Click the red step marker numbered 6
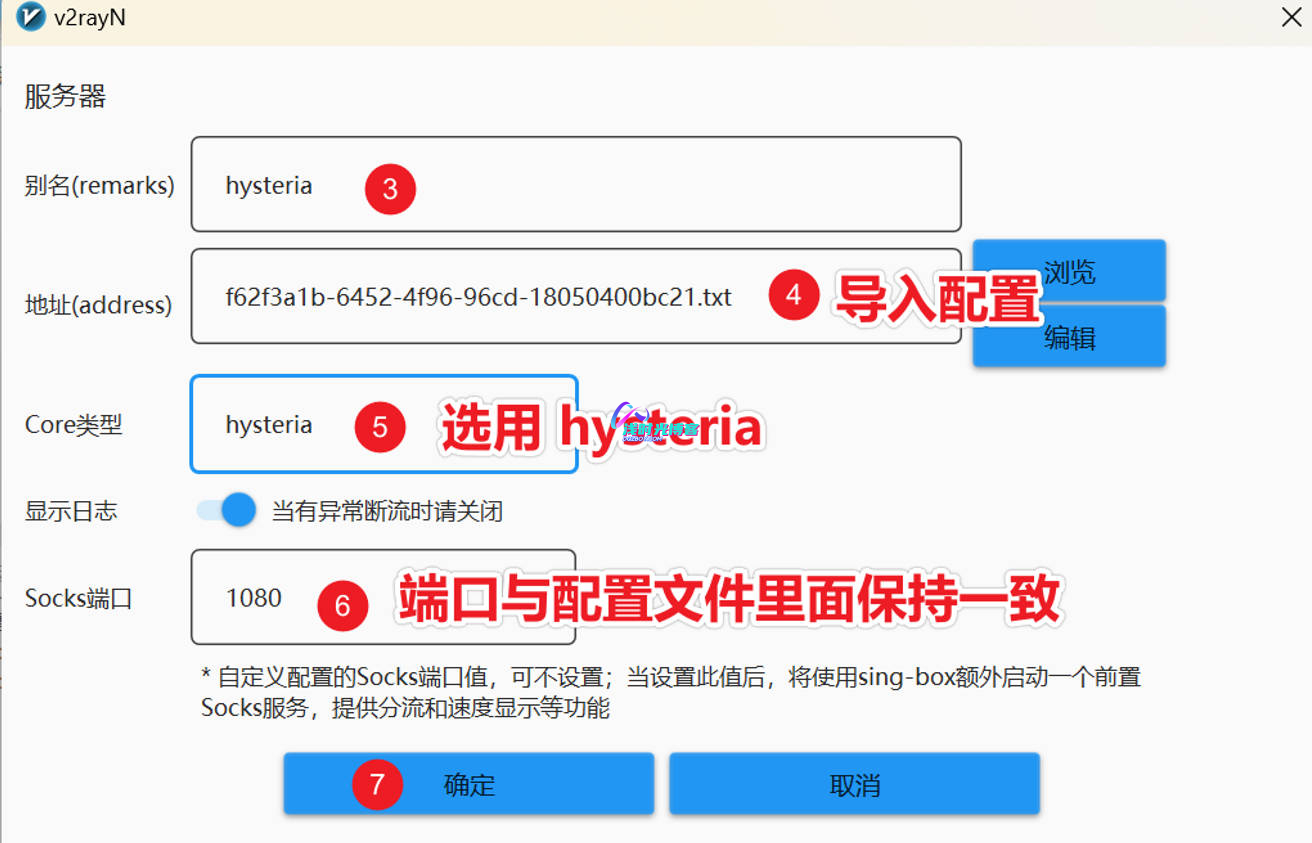The width and height of the screenshot is (1312, 843). (342, 606)
